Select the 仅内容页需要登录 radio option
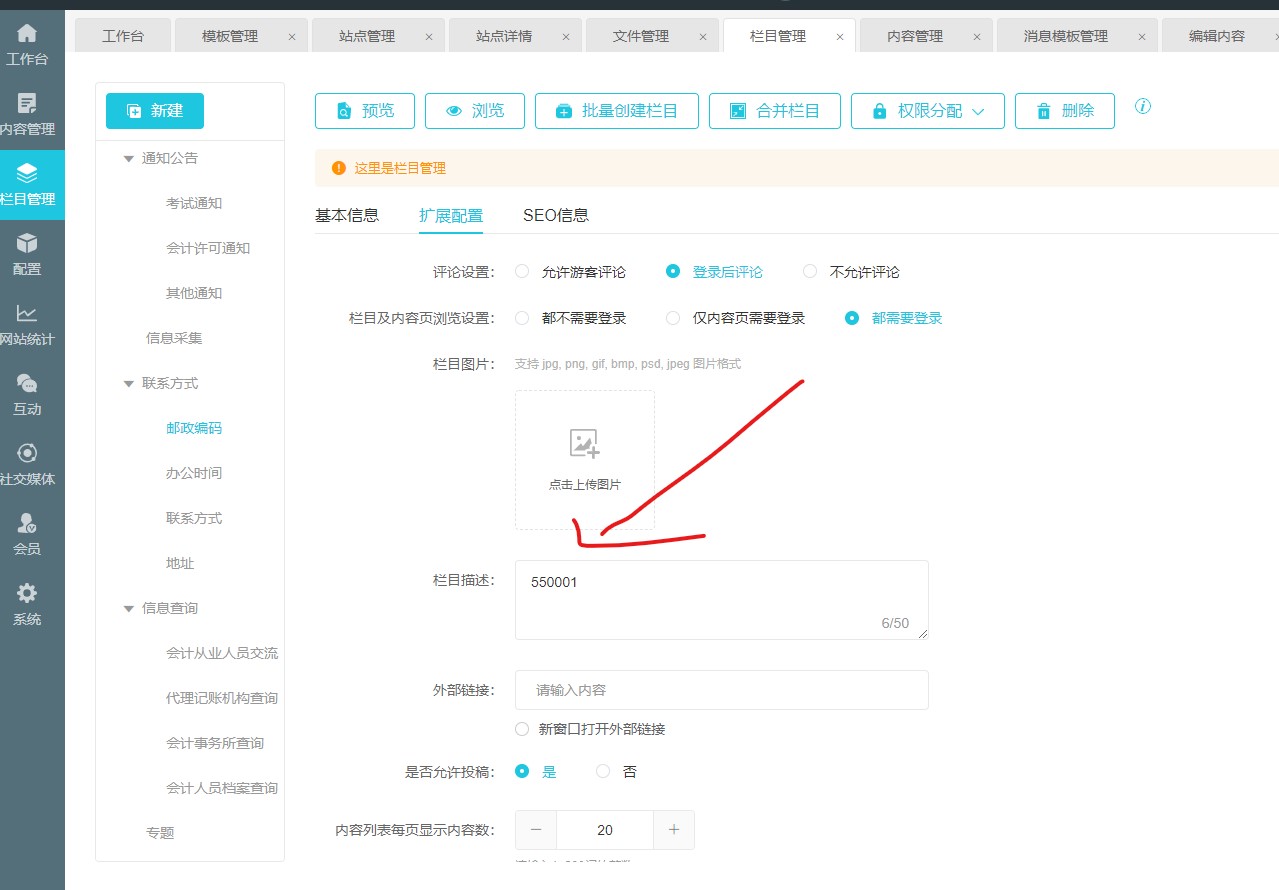 (x=673, y=318)
